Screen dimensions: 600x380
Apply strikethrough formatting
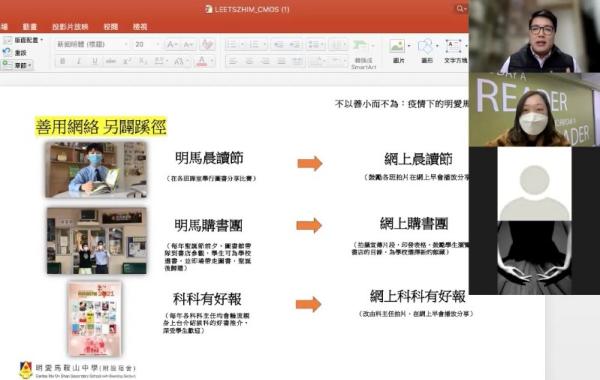(x=111, y=61)
